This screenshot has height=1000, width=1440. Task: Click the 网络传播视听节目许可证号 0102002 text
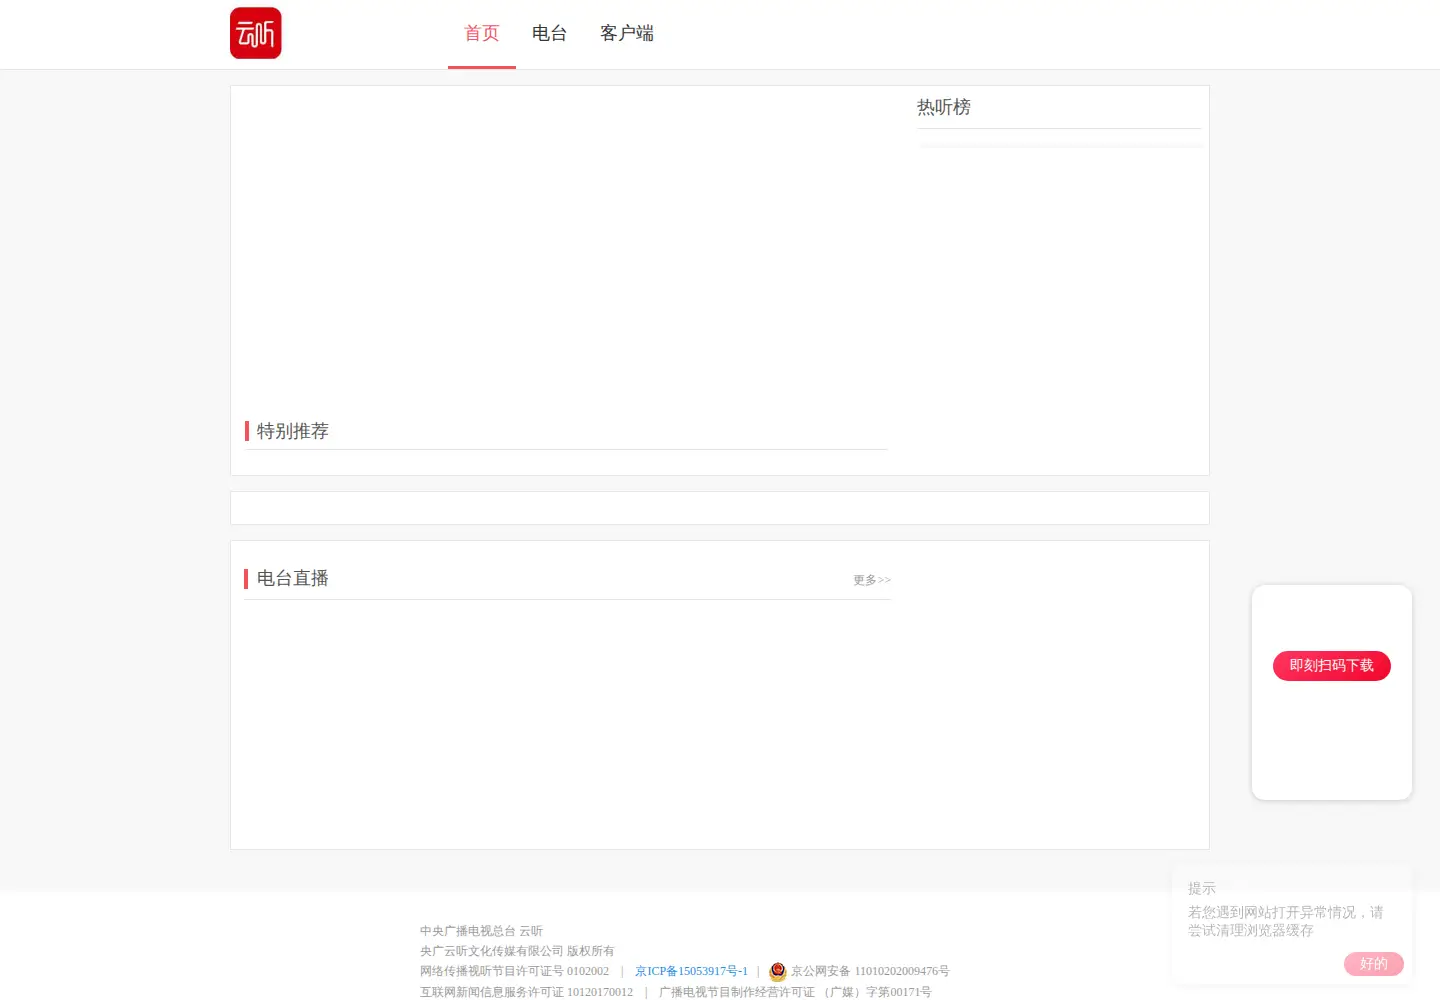pos(514,971)
